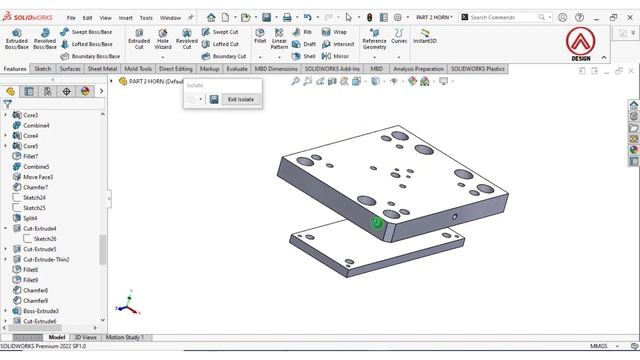Click the Exit Isolate button
Image resolution: width=640 pixels, height=360 pixels.
(x=241, y=100)
